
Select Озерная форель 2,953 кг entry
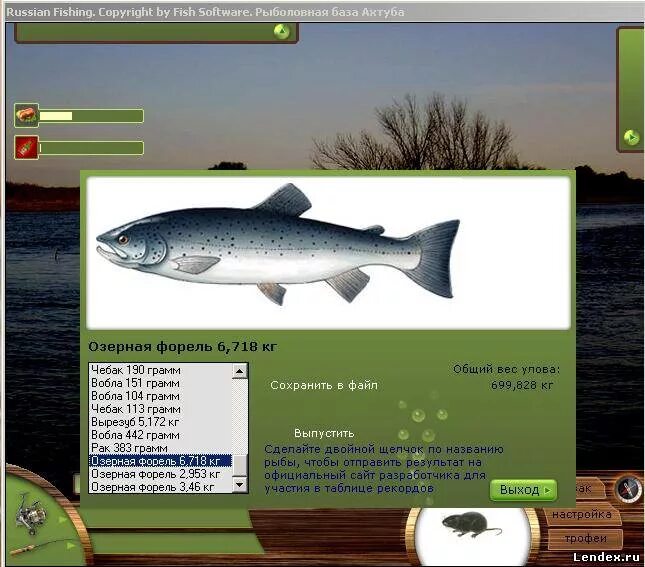pyautogui.click(x=160, y=474)
